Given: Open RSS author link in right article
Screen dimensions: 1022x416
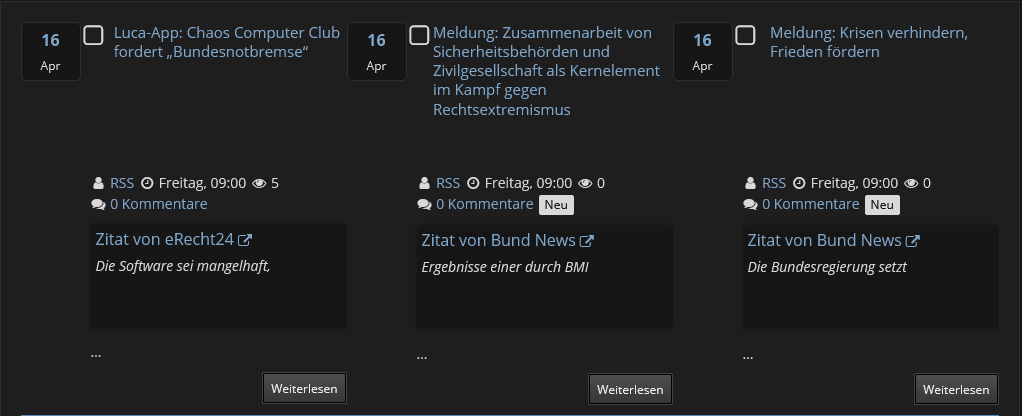Looking at the screenshot, I should [774, 183].
